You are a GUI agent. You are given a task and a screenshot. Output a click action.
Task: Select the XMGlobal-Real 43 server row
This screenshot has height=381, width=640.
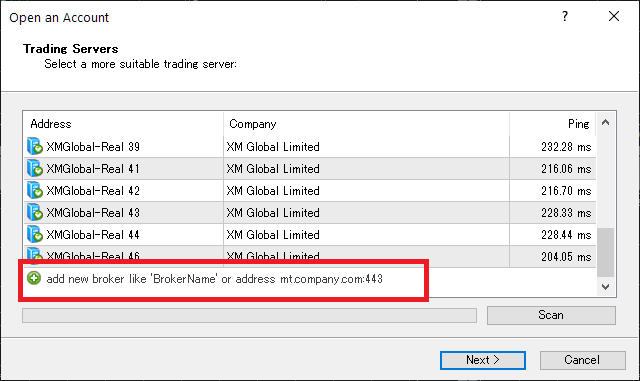[x=310, y=213]
